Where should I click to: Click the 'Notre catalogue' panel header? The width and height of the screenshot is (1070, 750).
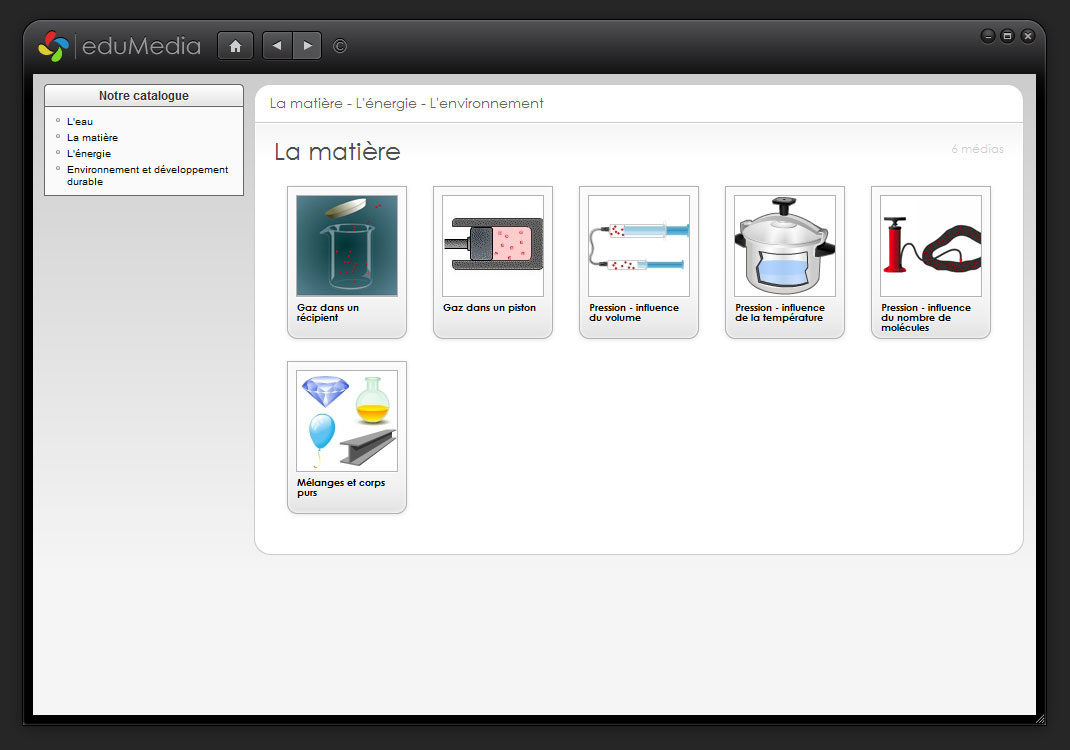pyautogui.click(x=144, y=96)
